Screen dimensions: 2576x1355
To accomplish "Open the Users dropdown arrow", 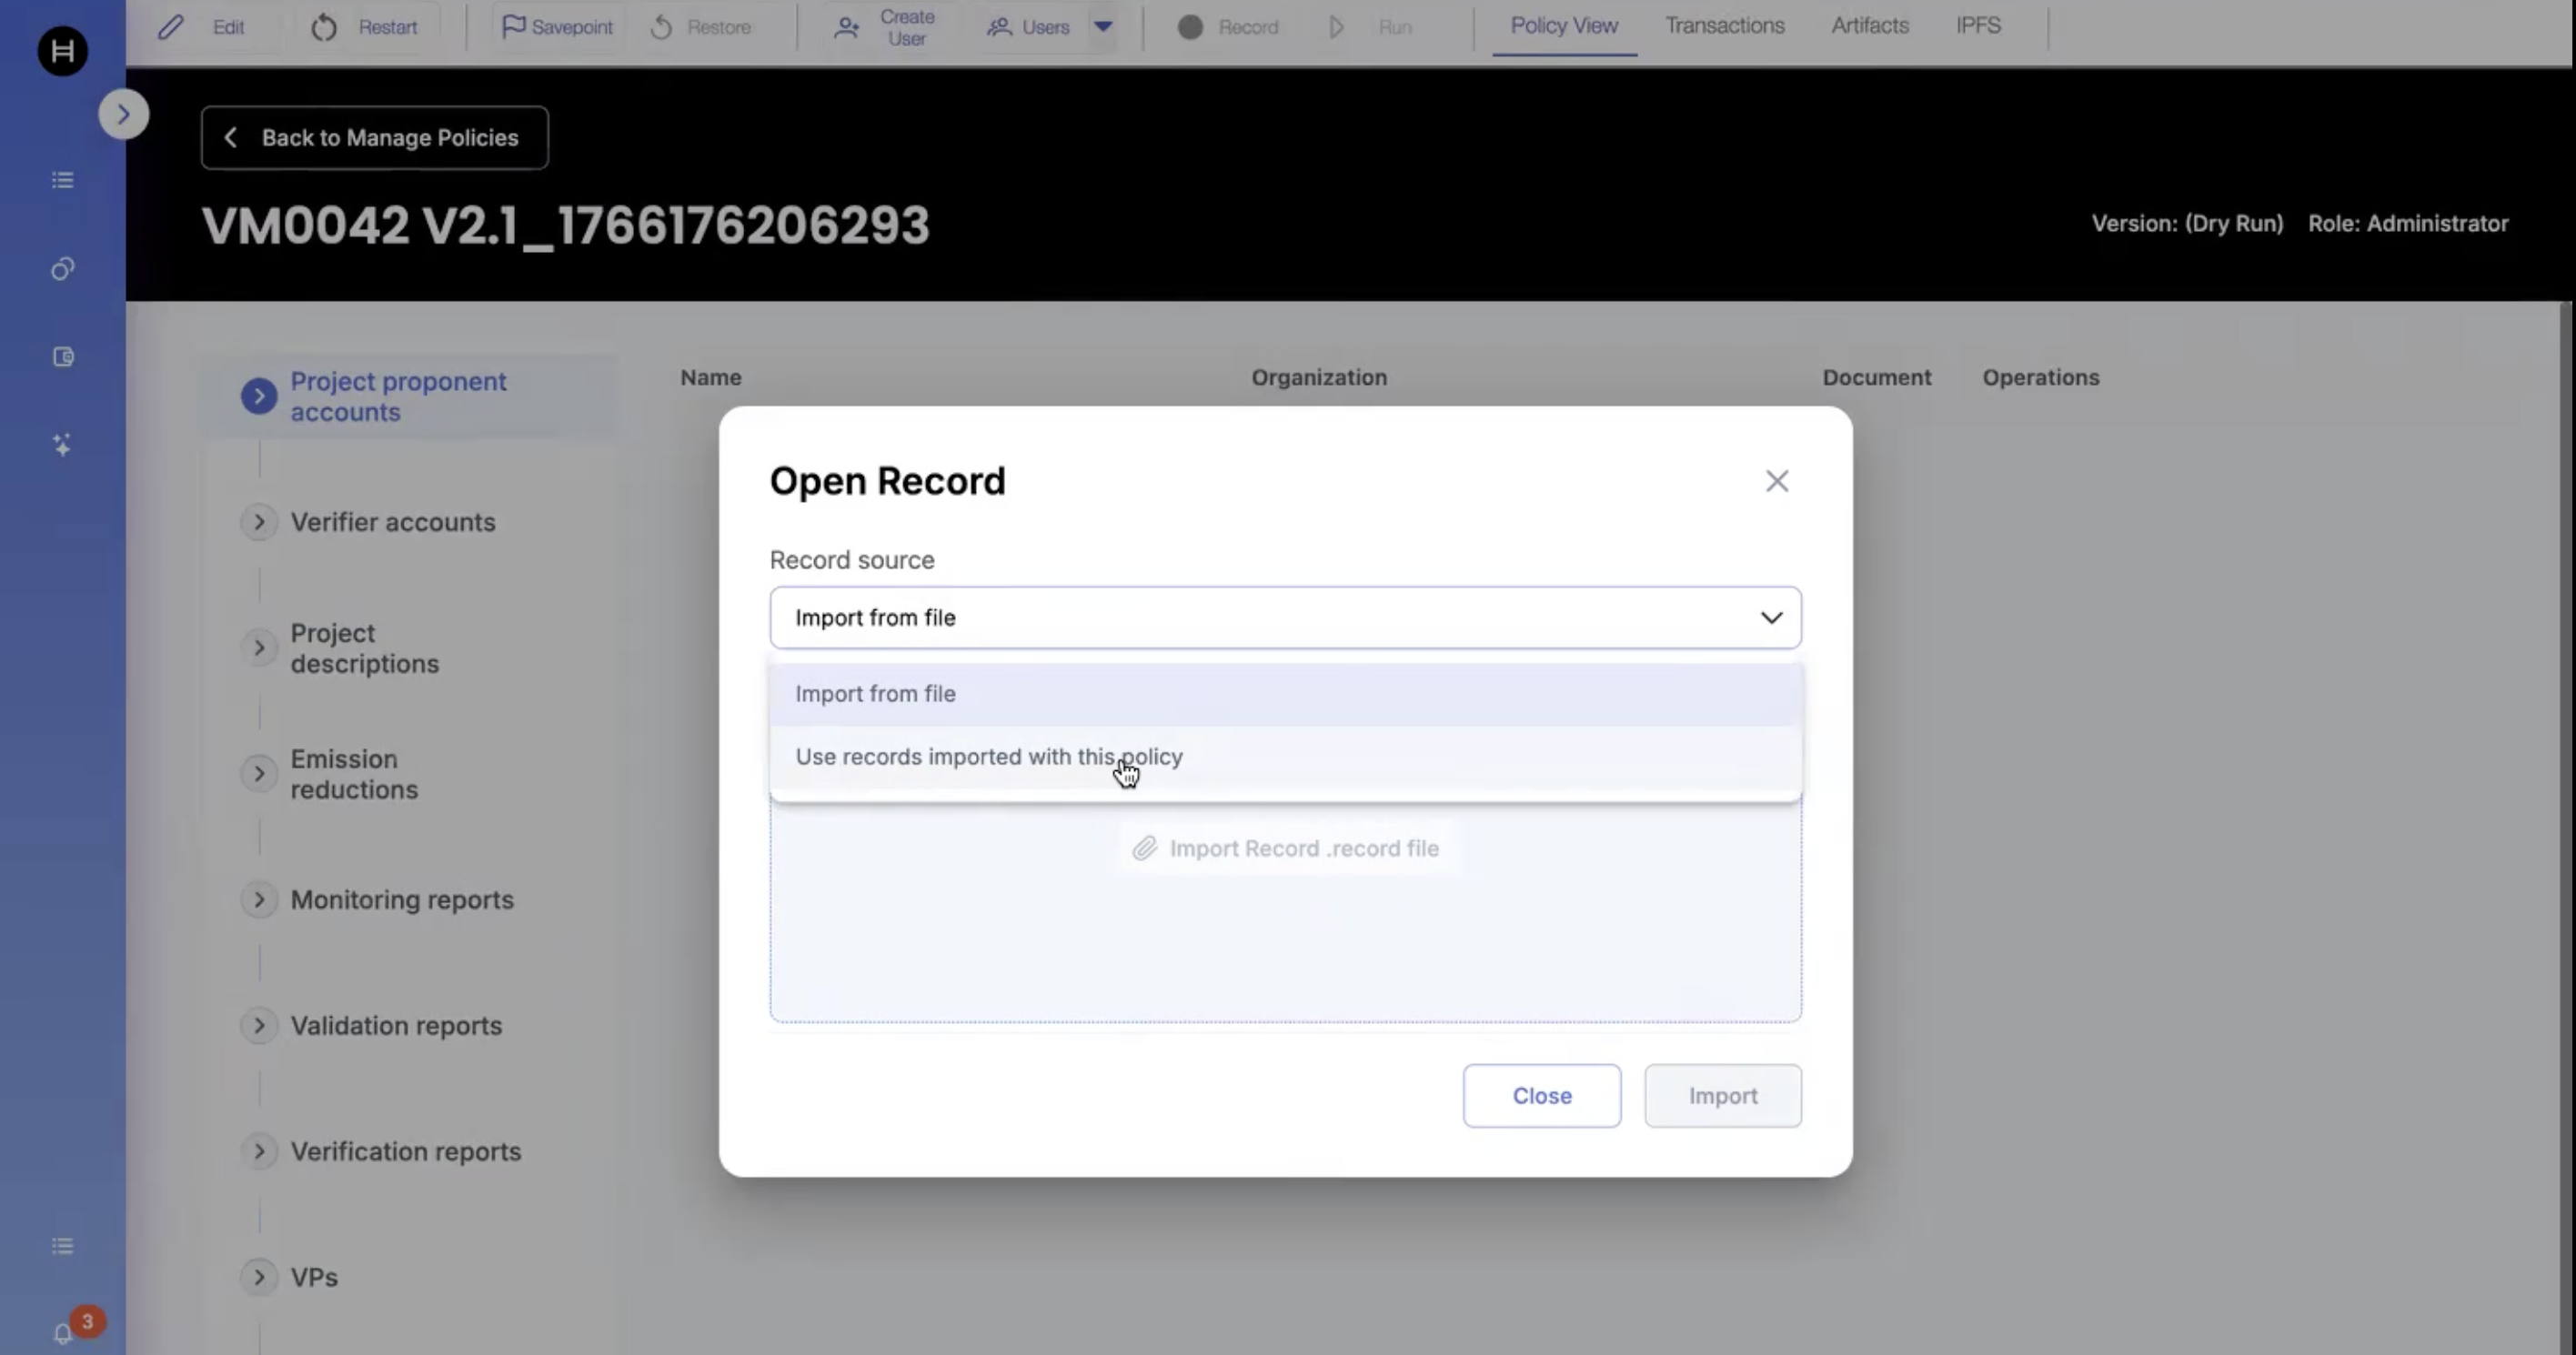I will [1103, 27].
